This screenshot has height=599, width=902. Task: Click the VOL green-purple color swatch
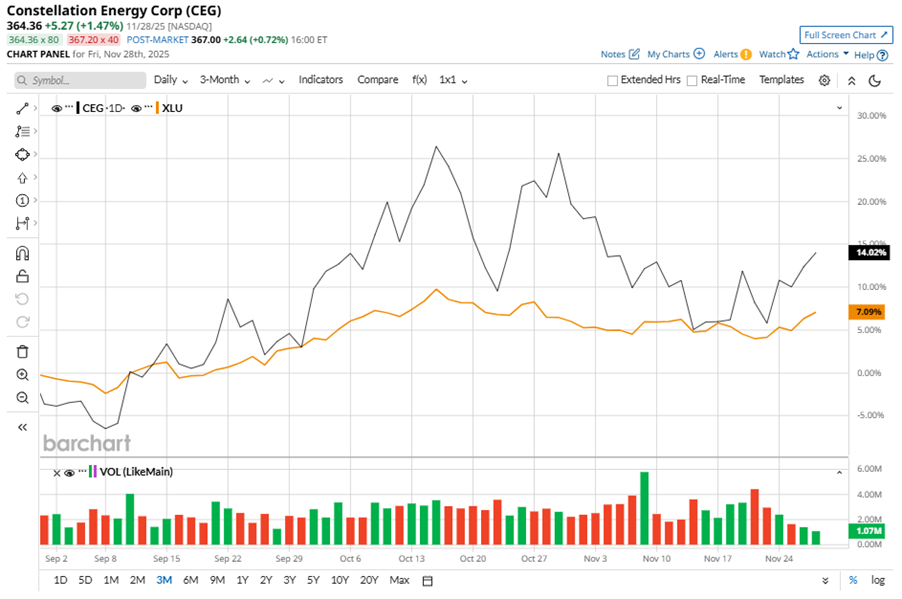click(x=93, y=472)
